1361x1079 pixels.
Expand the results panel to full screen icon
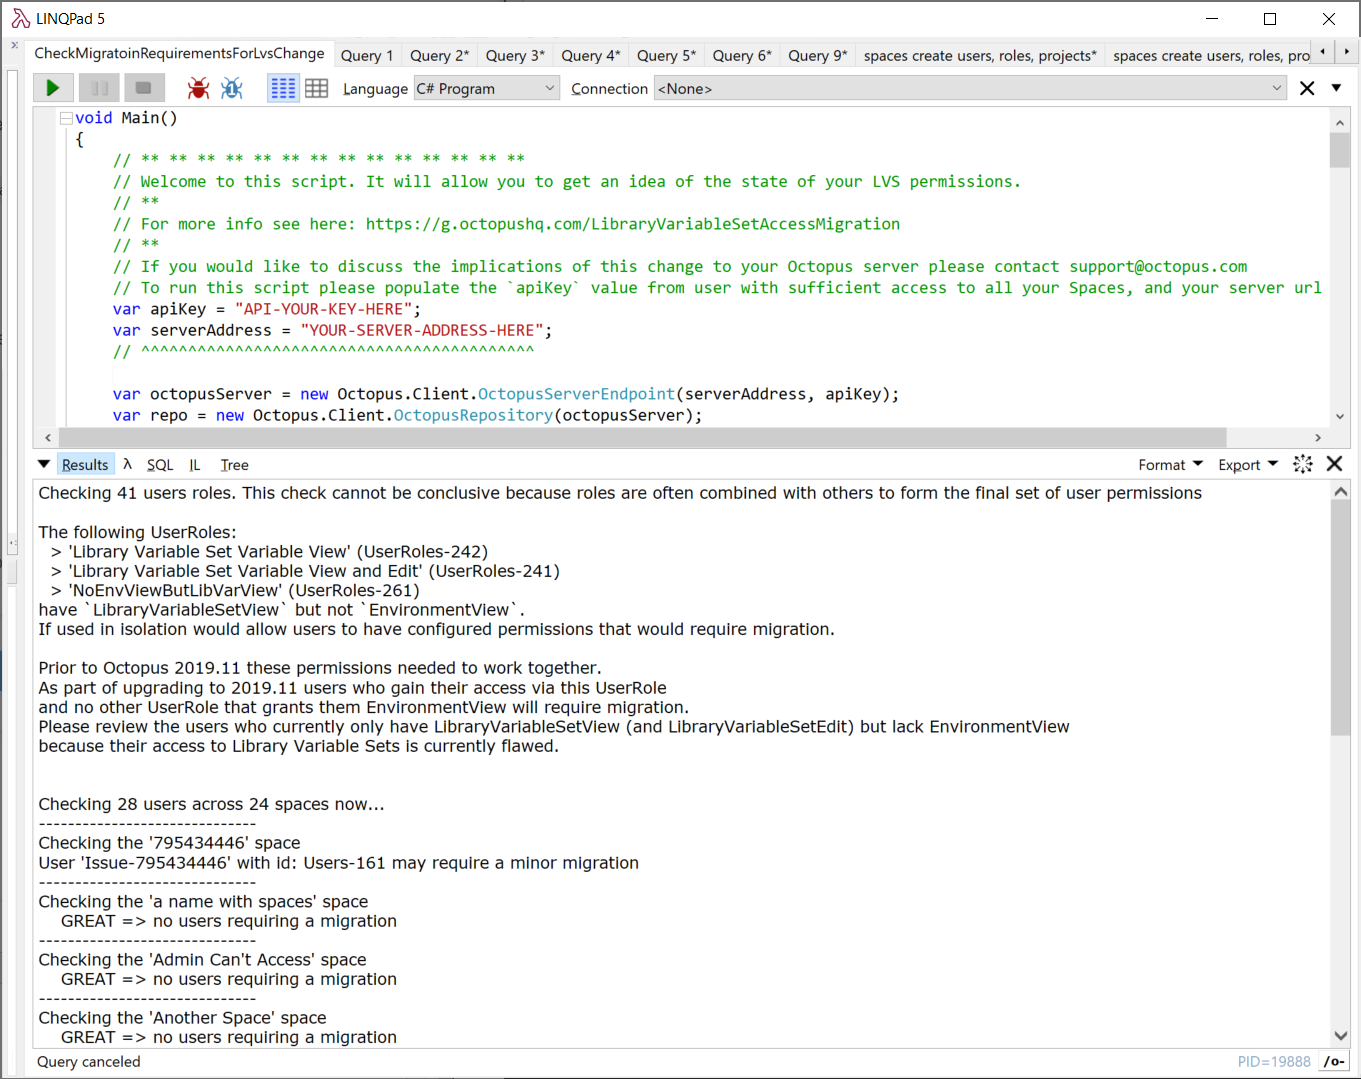point(1302,464)
